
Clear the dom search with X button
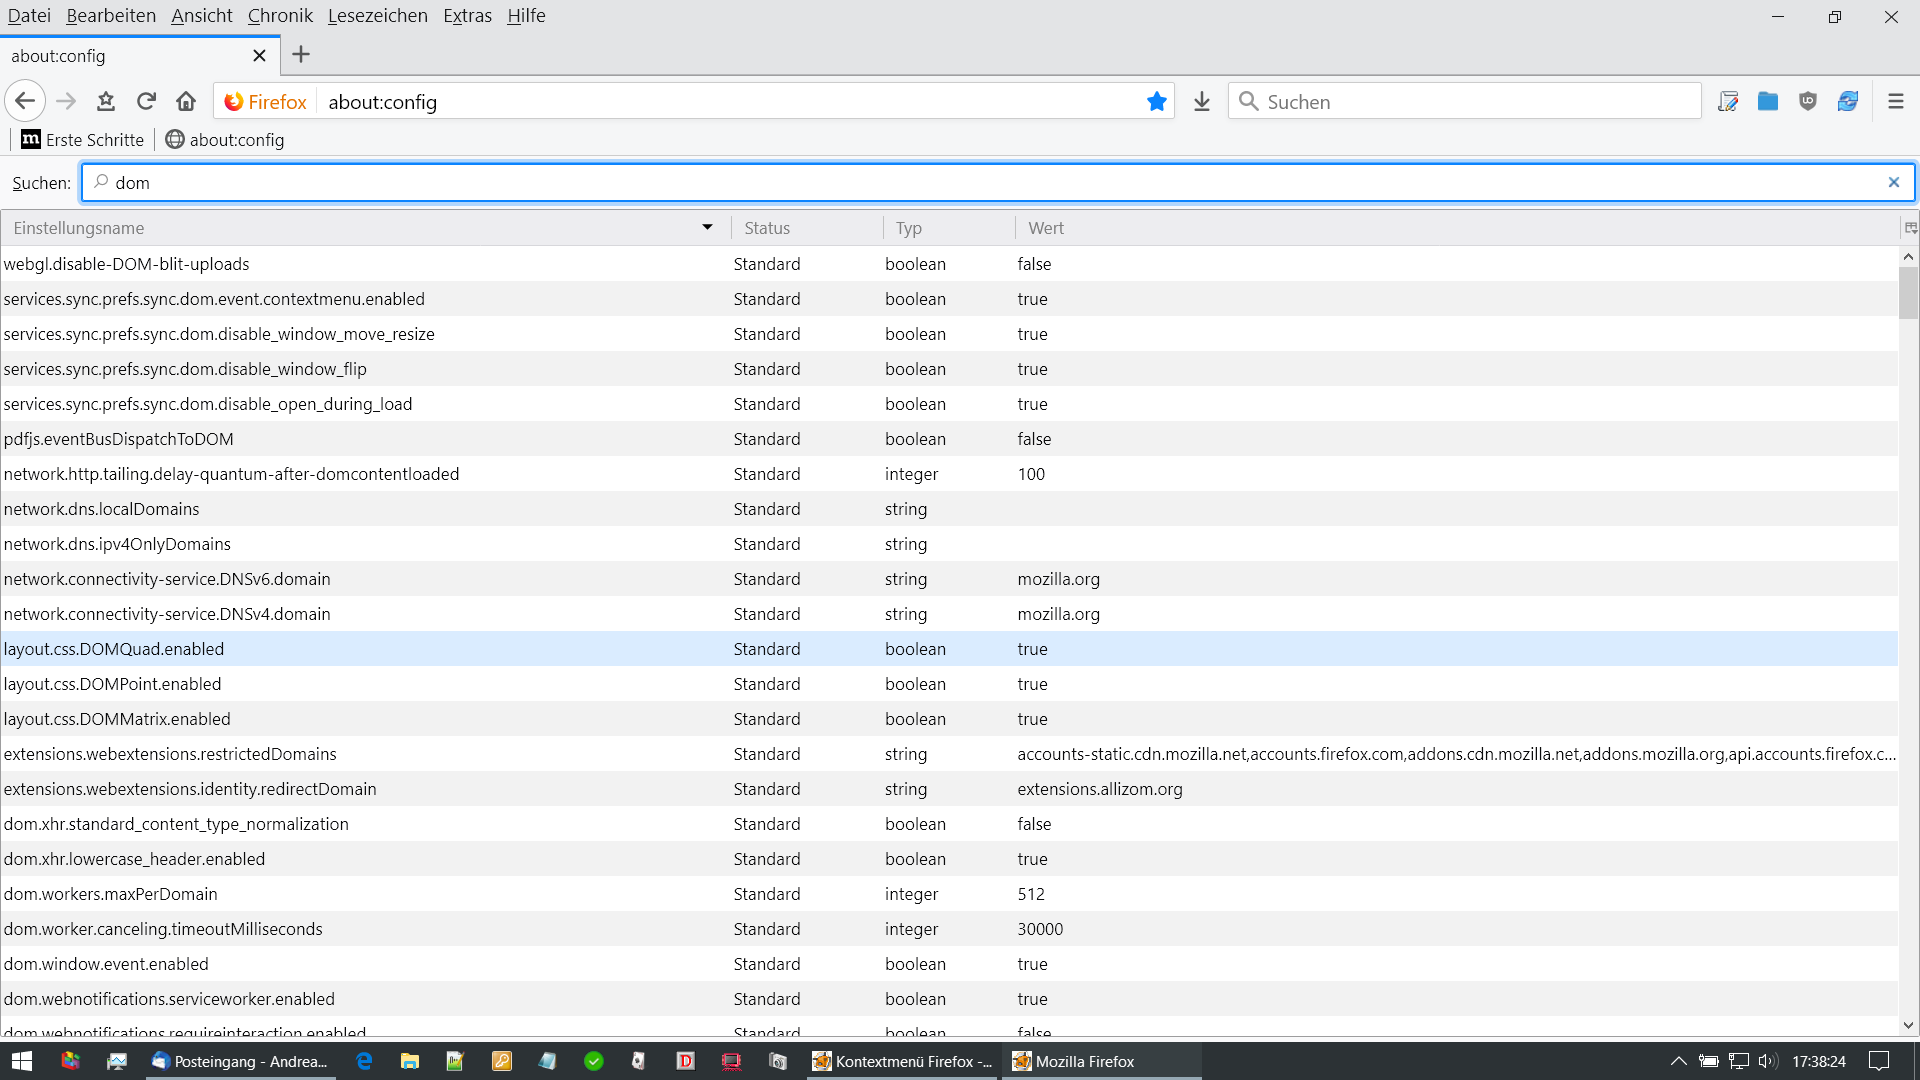point(1893,182)
